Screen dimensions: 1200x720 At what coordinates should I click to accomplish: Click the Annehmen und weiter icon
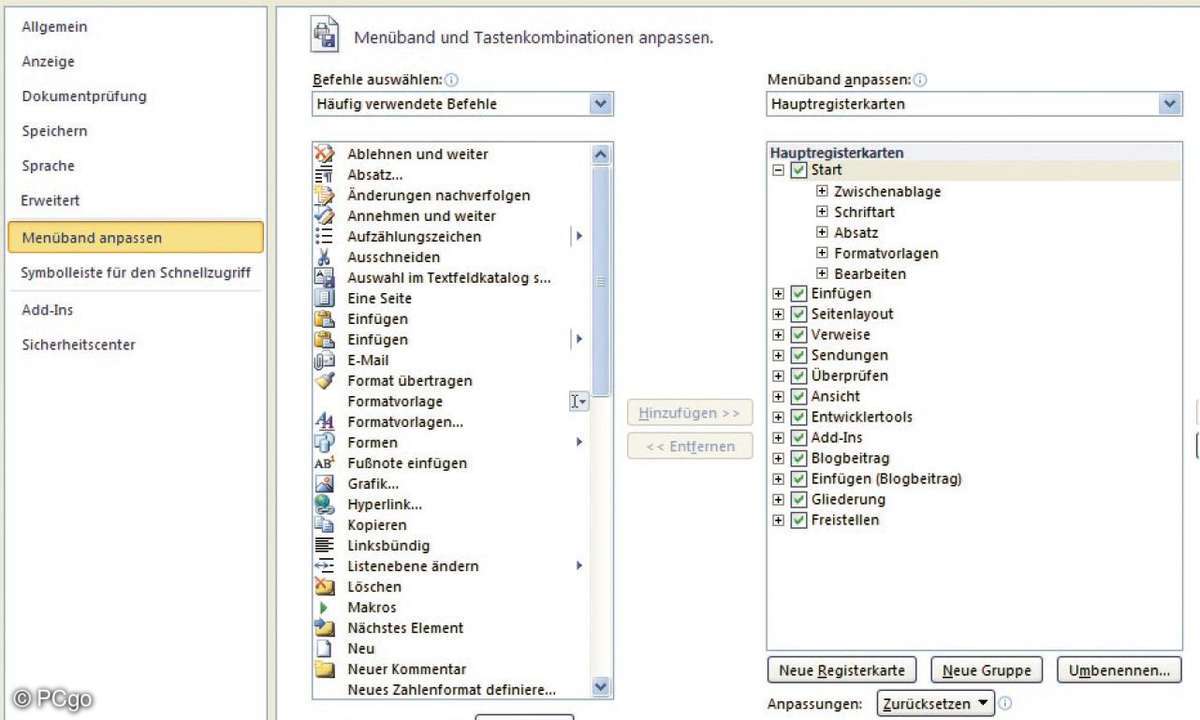[x=324, y=216]
